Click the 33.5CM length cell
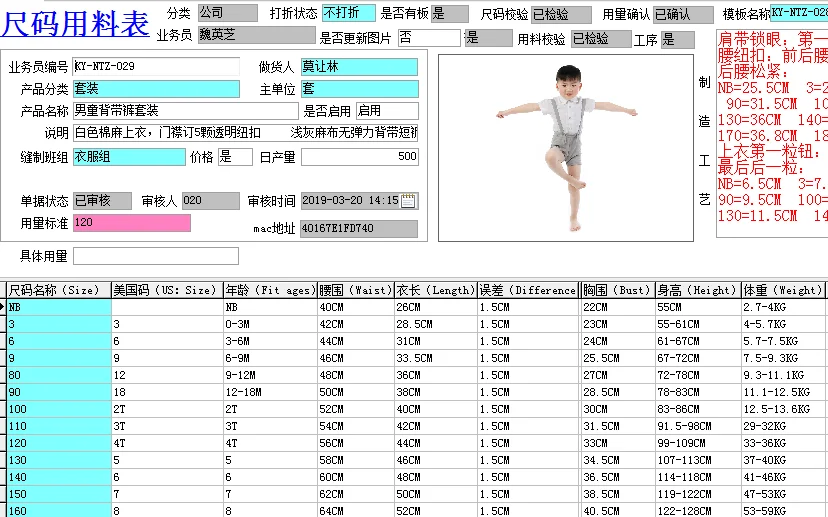The width and height of the screenshot is (828, 517). [x=436, y=358]
